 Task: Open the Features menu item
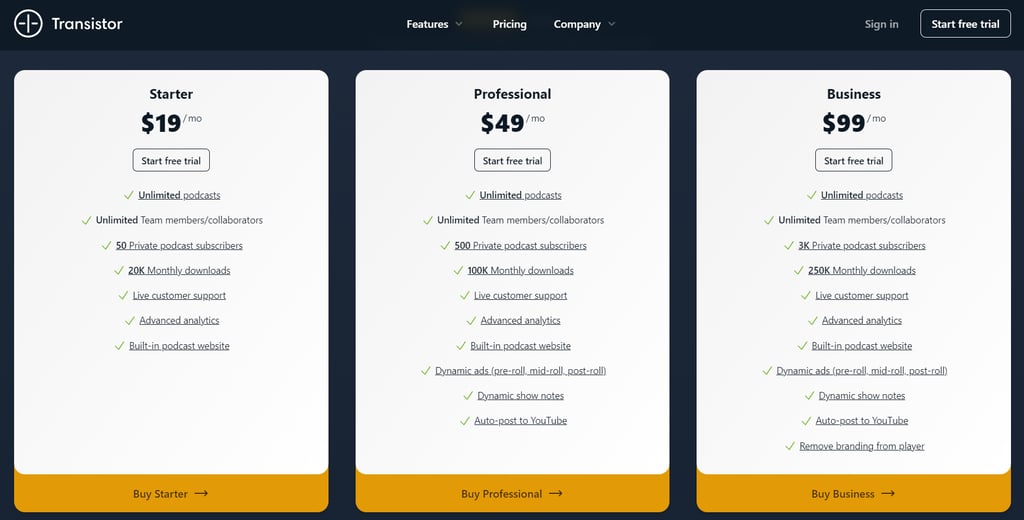[x=427, y=24]
